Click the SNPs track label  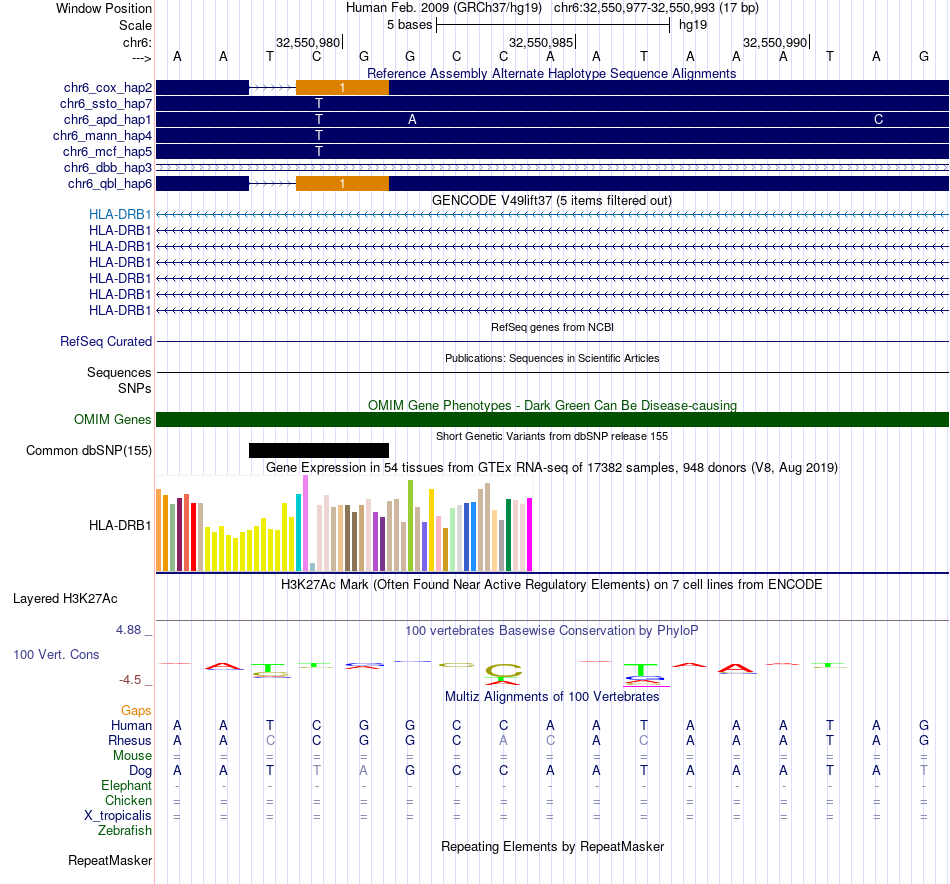[x=135, y=388]
